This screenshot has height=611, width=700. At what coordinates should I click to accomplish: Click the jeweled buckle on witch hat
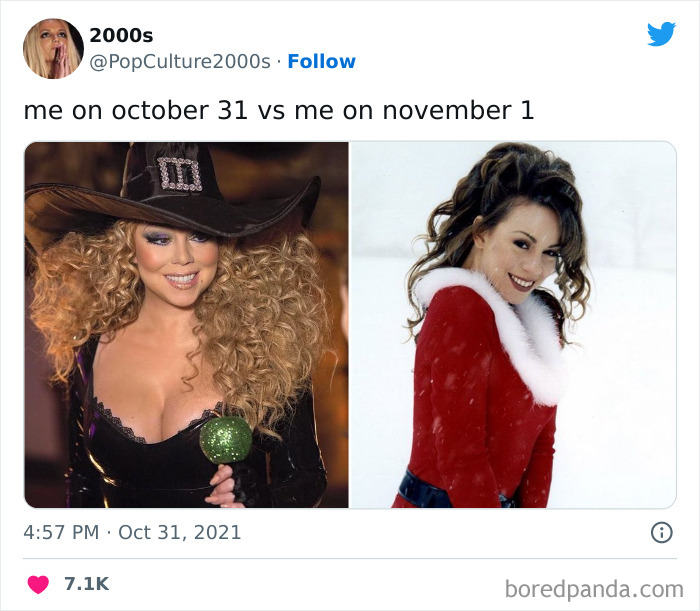(180, 174)
